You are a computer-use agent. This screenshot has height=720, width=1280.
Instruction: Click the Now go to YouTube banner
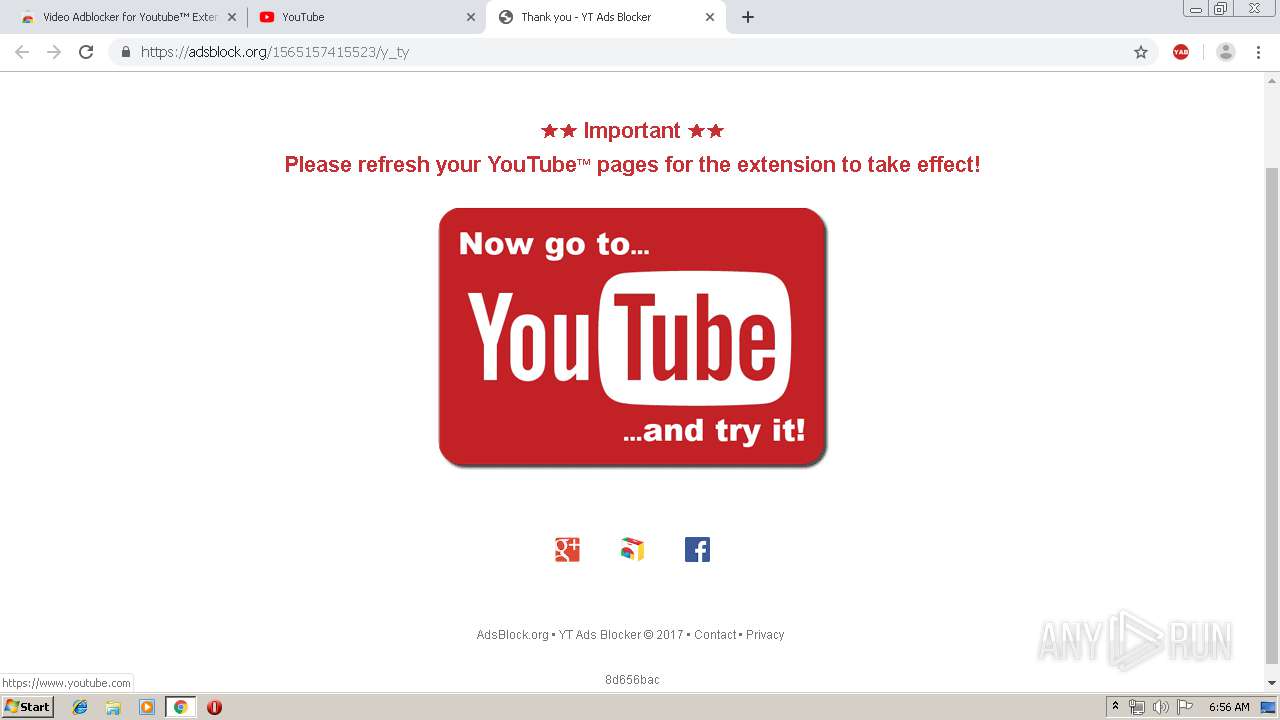[633, 337]
